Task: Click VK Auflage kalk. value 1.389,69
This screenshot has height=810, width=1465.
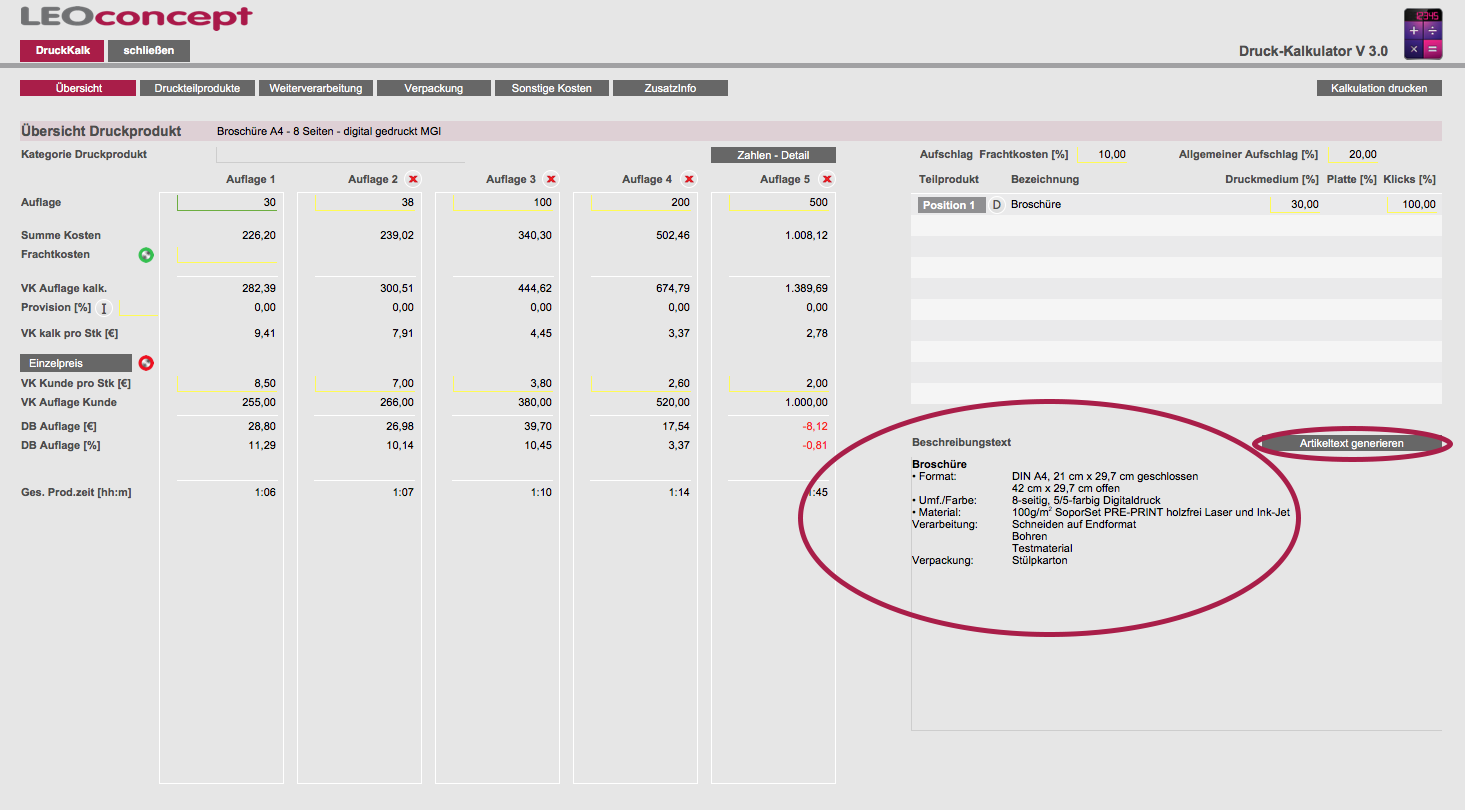Action: click(x=805, y=288)
